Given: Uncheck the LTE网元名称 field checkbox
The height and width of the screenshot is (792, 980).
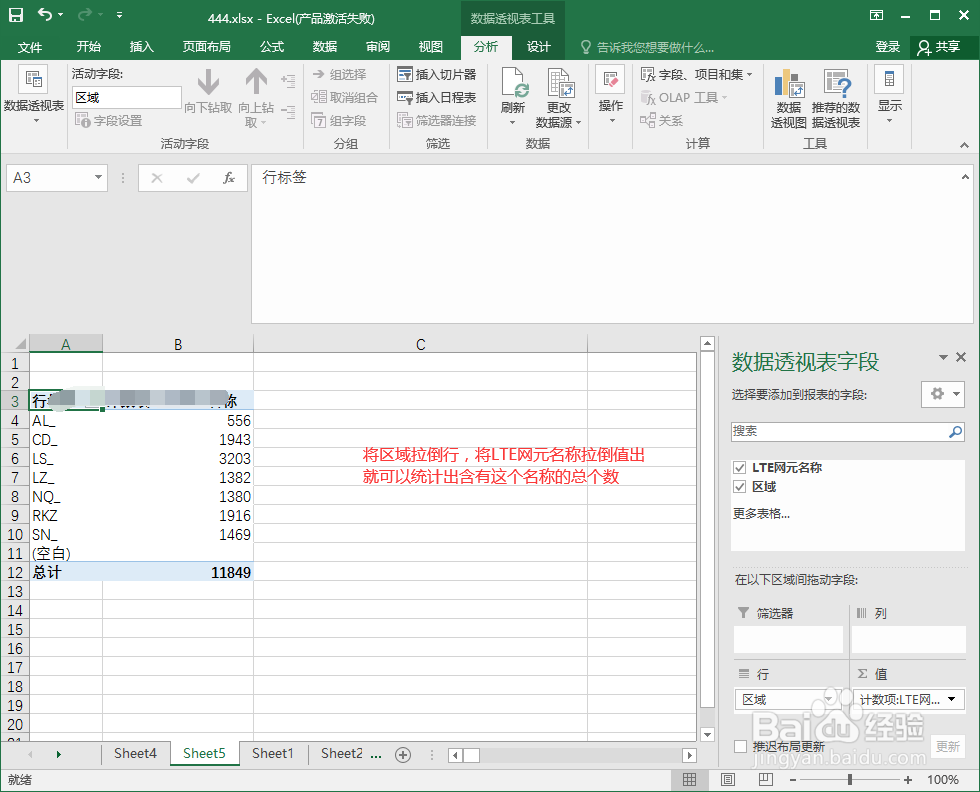Looking at the screenshot, I should [740, 468].
